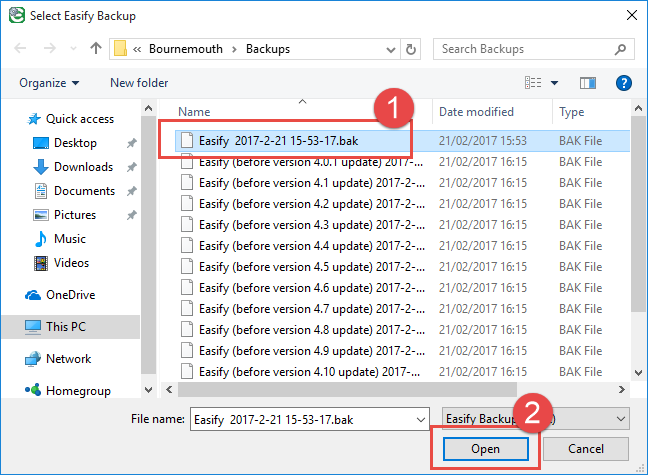This screenshot has height=475, width=648.
Task: Open the Easify Backup file type dropdown
Action: [535, 419]
